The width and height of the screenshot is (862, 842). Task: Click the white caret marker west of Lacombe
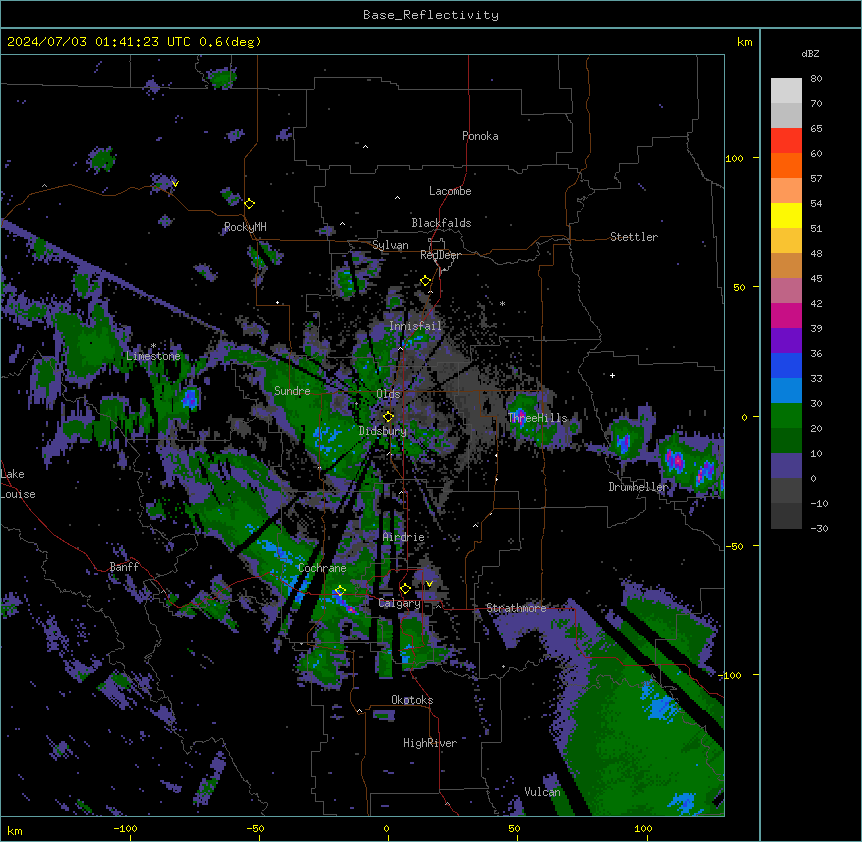point(397,197)
